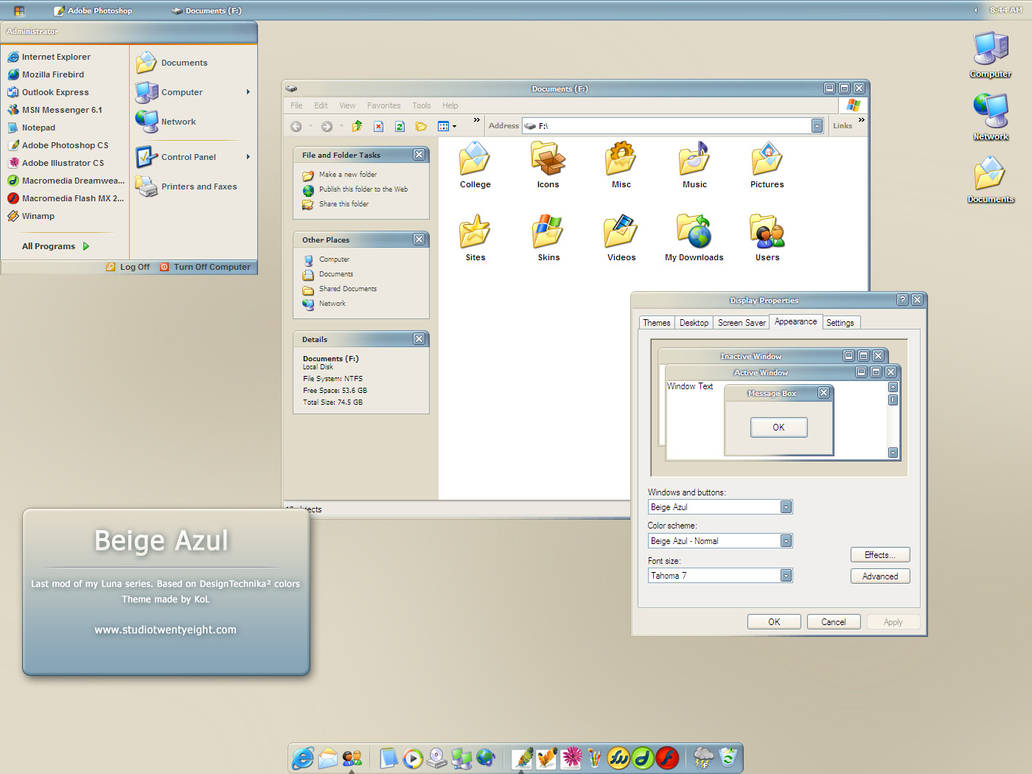Open the Windows and buttons combo box
Viewport: 1032px width, 774px height.
point(720,507)
